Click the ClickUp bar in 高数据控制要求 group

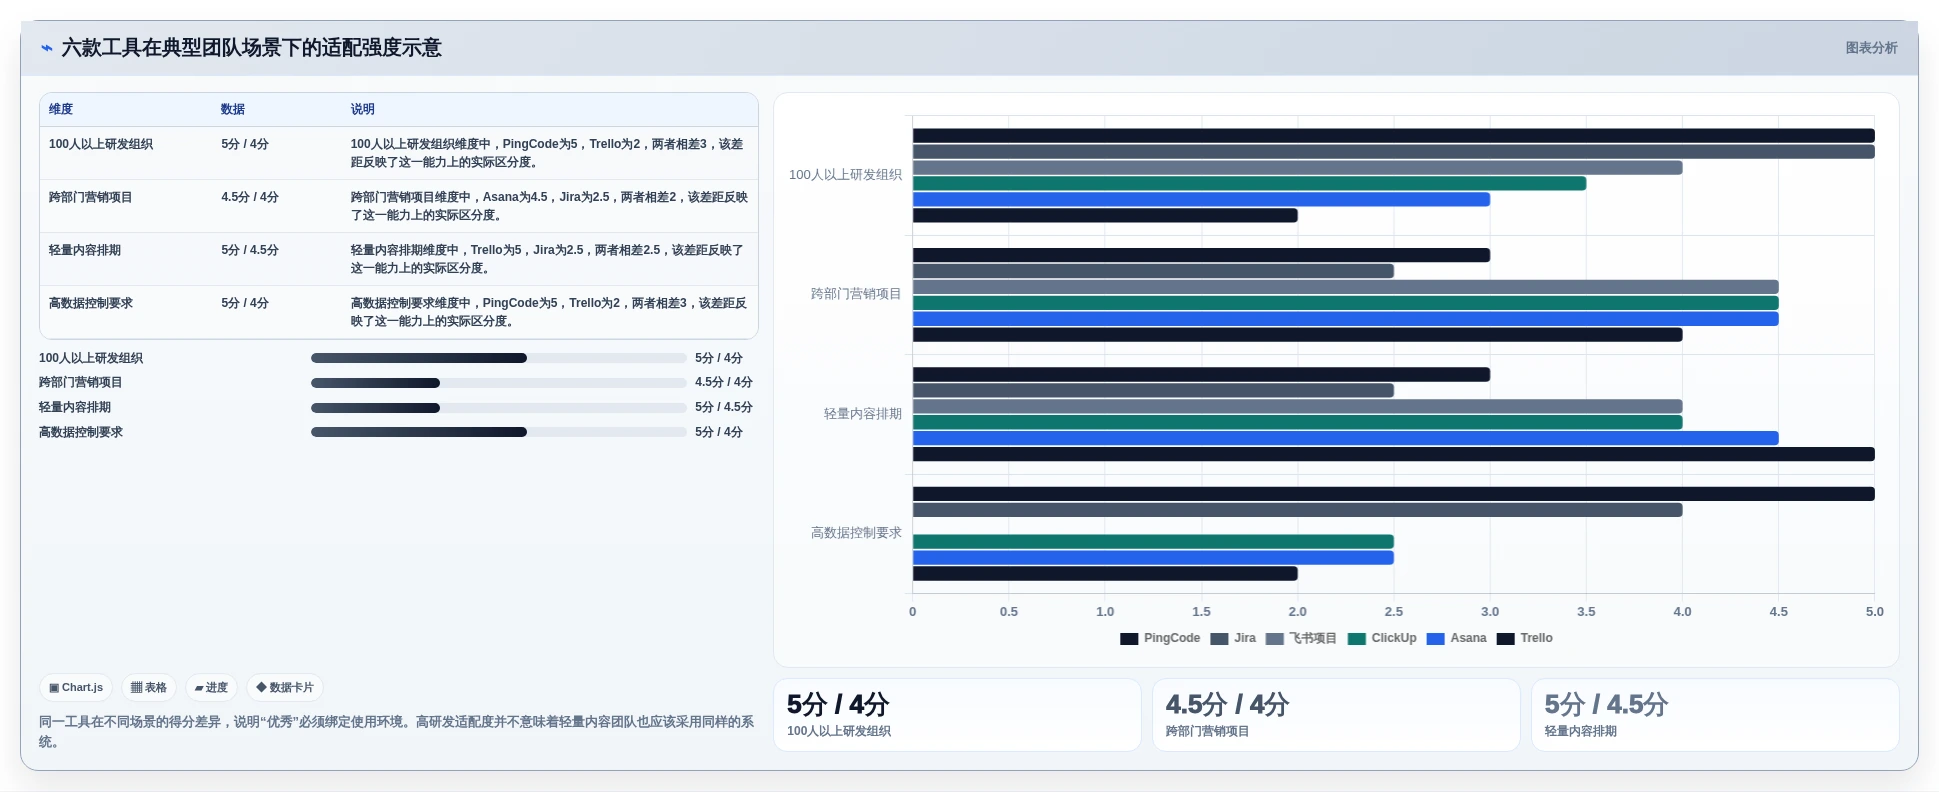point(1153,542)
